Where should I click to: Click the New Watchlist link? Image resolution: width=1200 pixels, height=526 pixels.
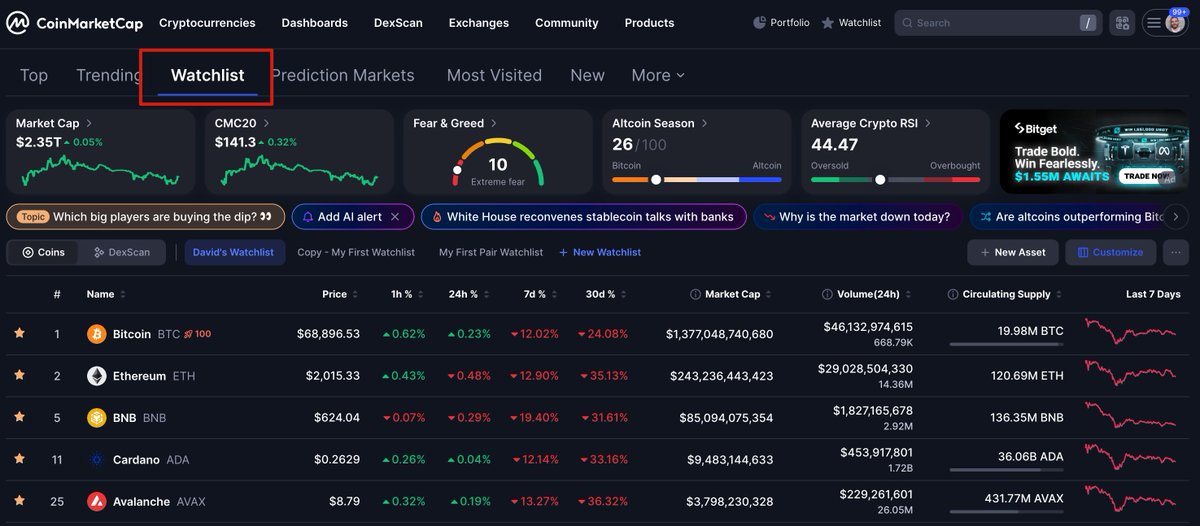coord(600,252)
